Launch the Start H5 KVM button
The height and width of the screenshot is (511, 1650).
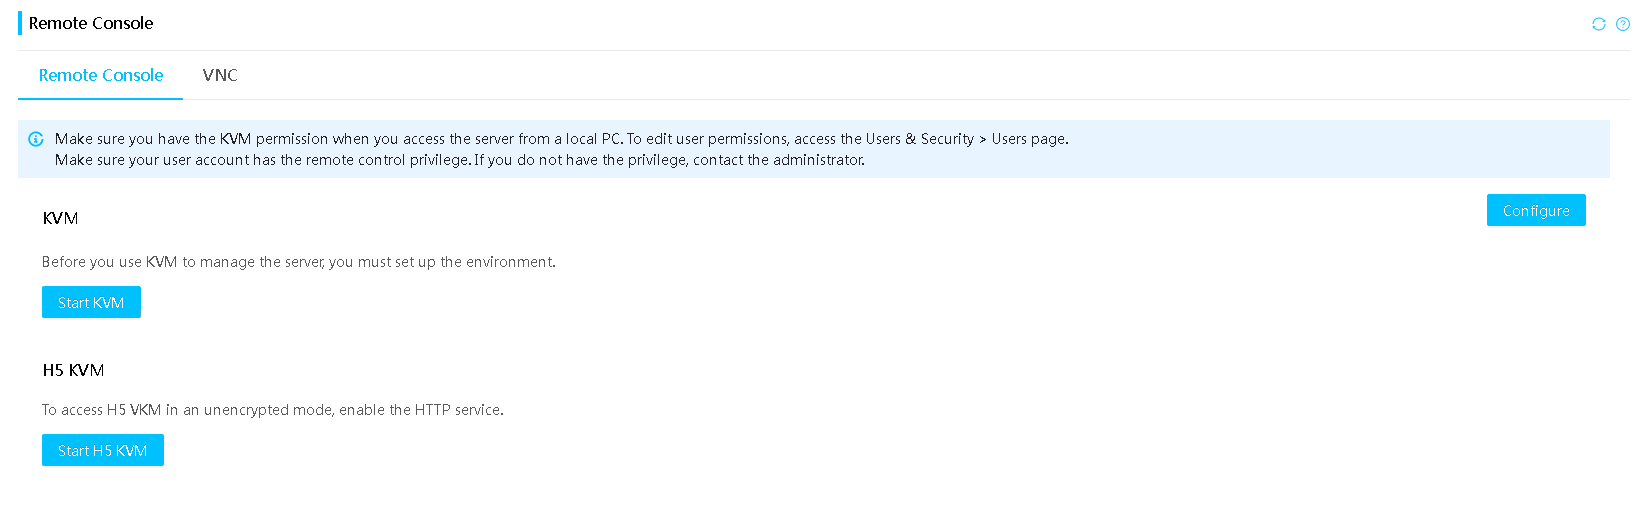coord(103,450)
